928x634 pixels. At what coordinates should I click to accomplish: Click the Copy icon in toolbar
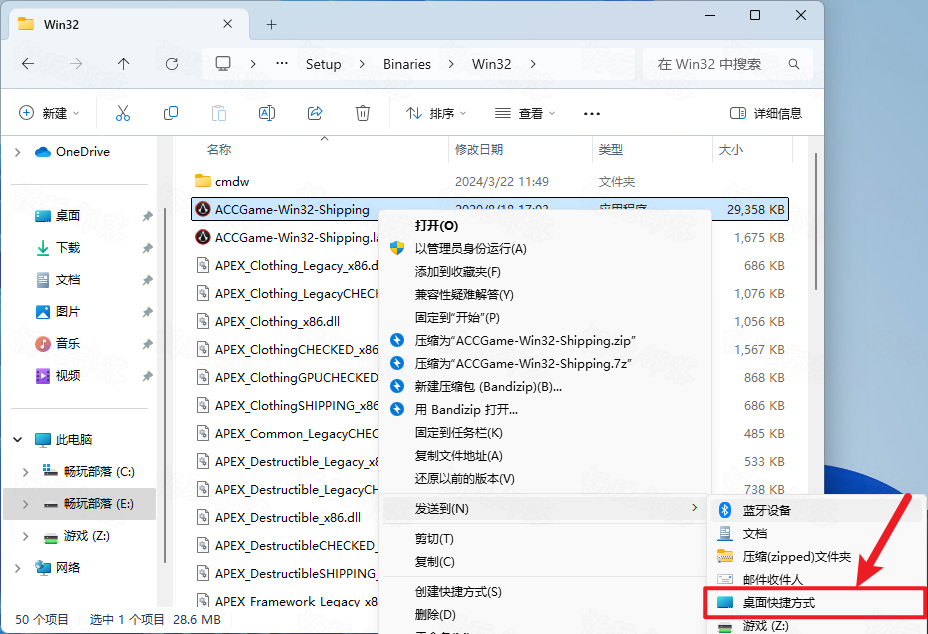pos(170,113)
